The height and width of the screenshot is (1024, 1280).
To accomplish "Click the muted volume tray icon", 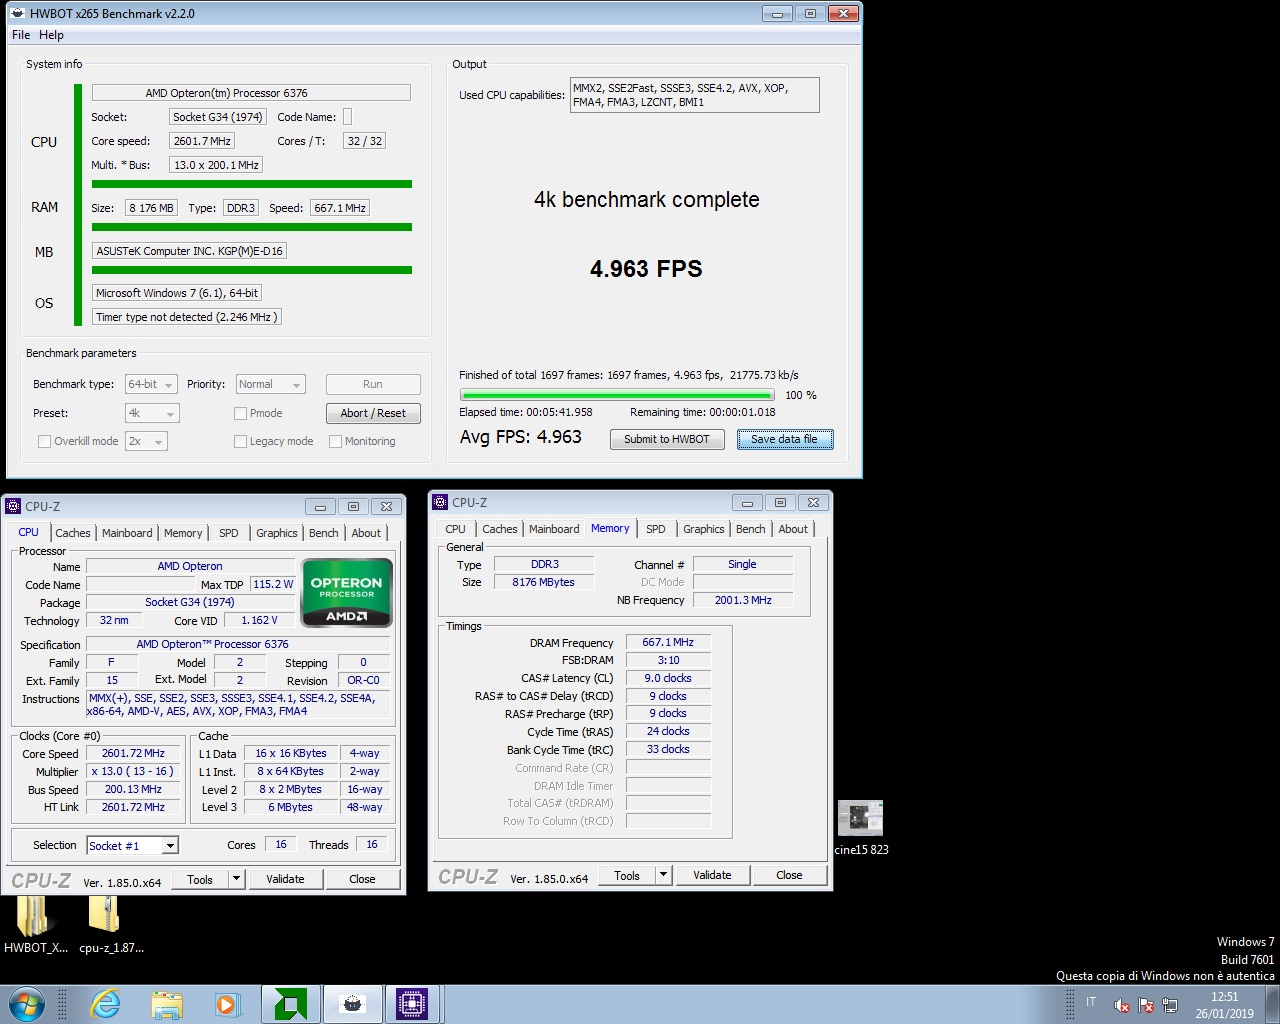I will (1123, 1005).
